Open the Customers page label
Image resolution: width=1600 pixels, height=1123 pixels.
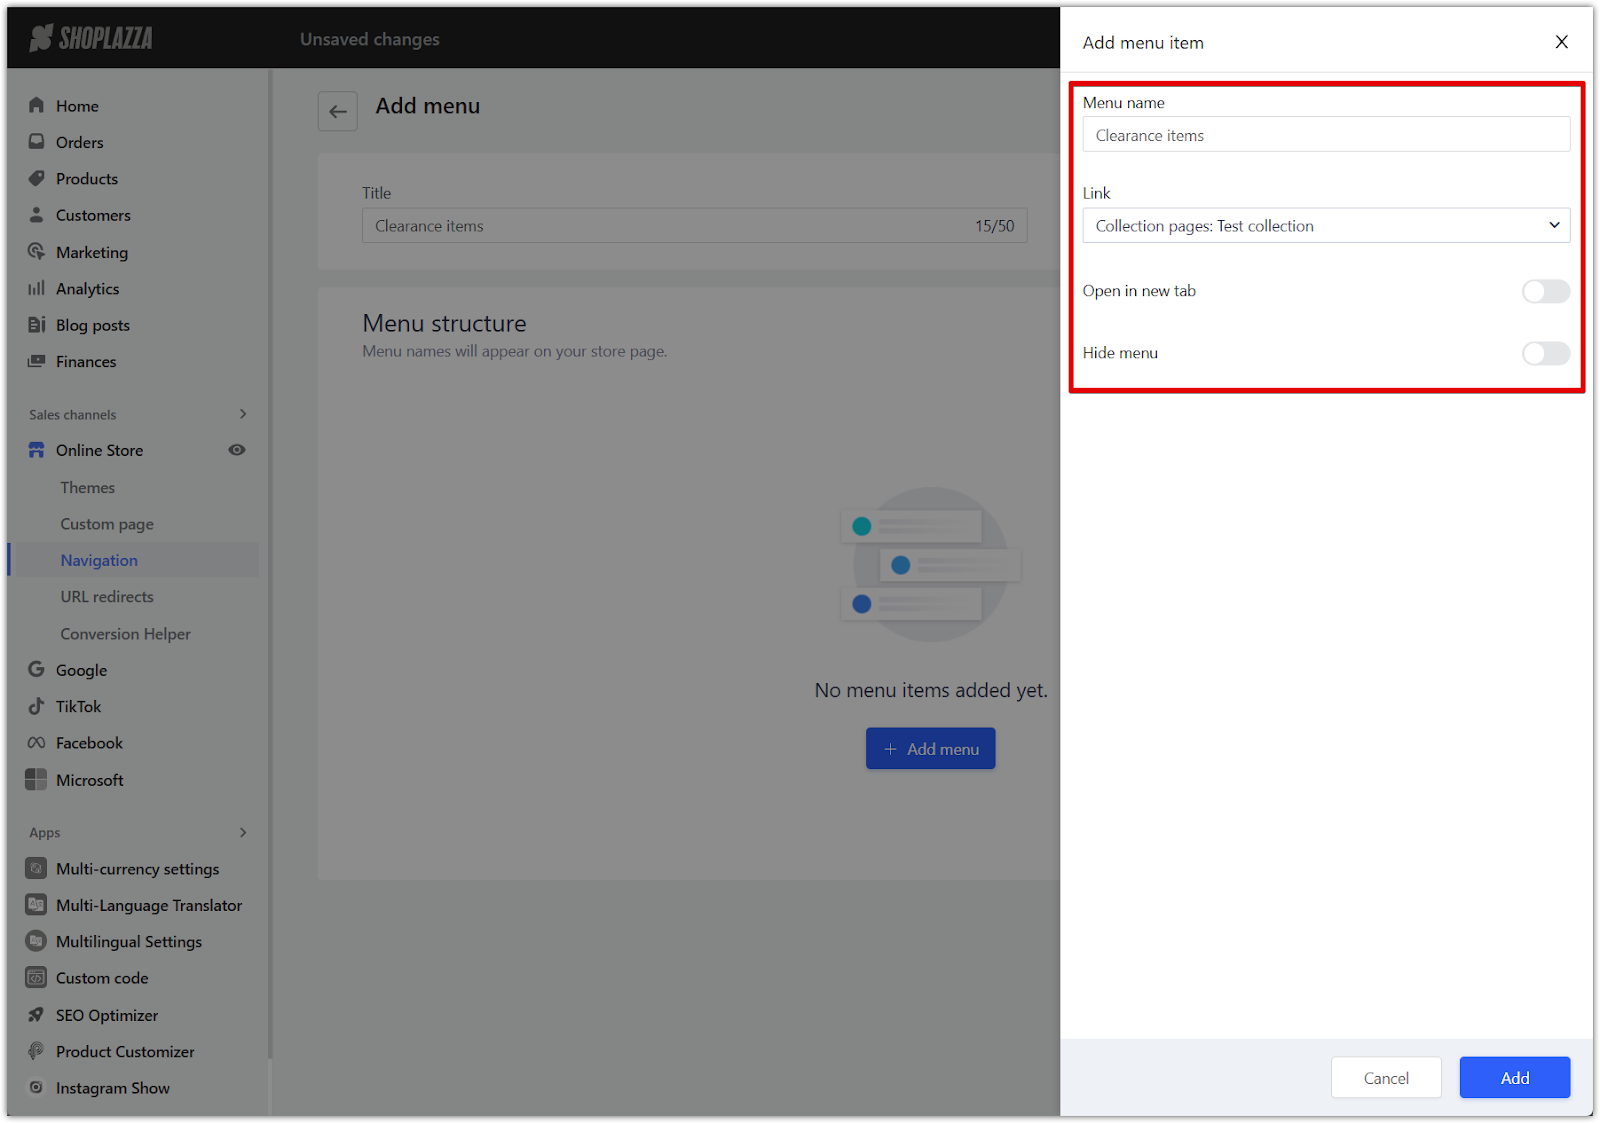tap(93, 215)
